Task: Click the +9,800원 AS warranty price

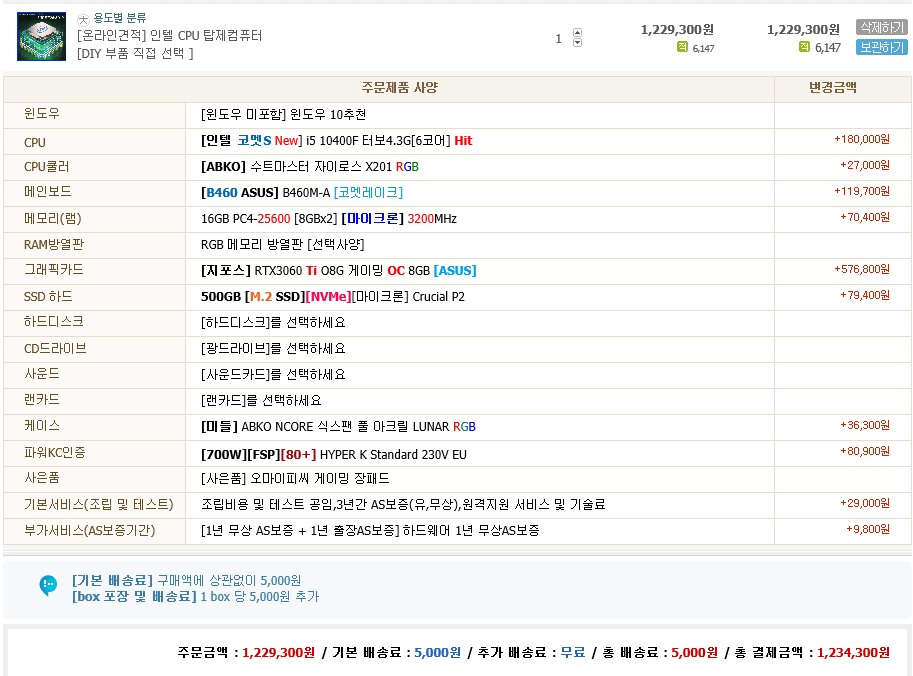Action: coord(868,529)
